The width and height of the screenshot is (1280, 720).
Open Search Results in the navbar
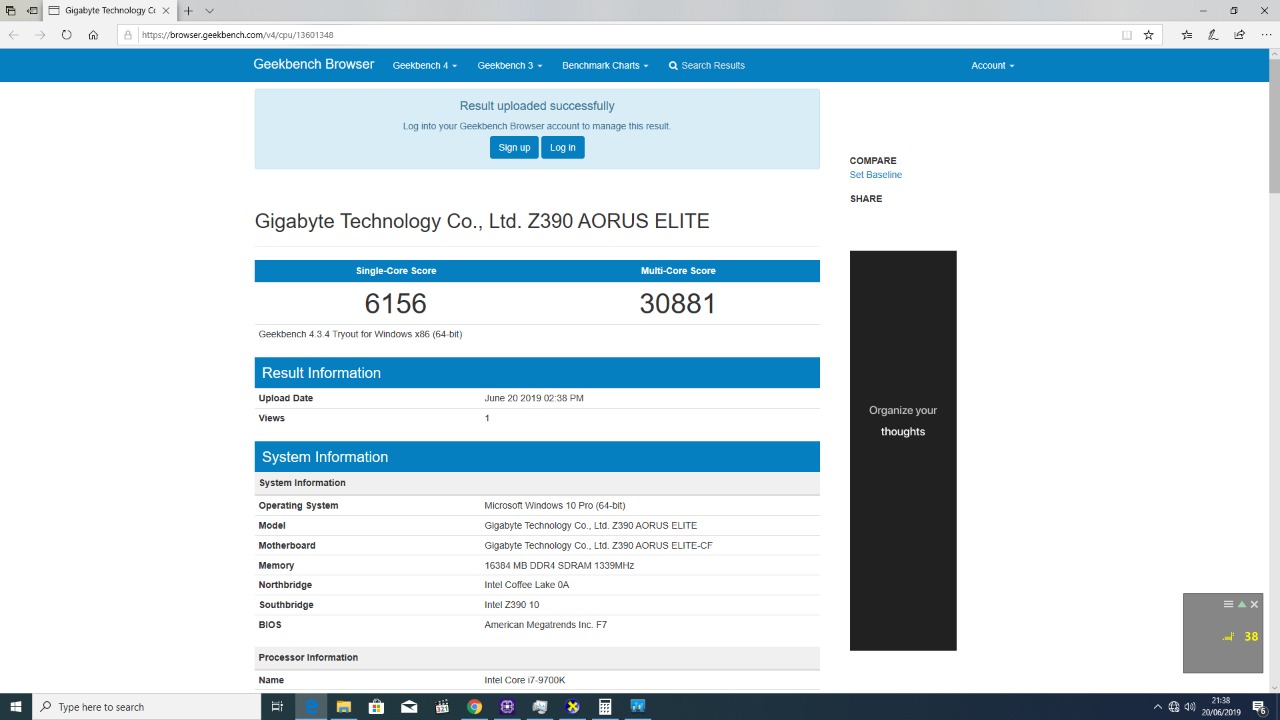[707, 66]
